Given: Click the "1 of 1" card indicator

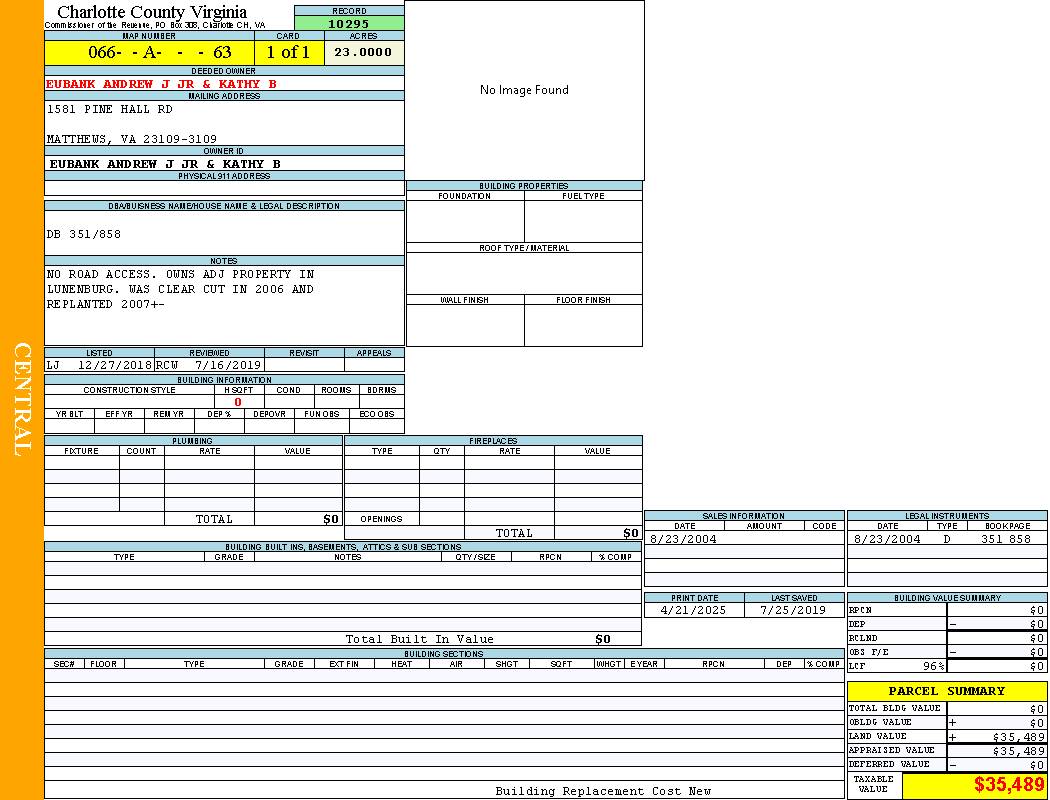Looking at the screenshot, I should (x=288, y=52).
